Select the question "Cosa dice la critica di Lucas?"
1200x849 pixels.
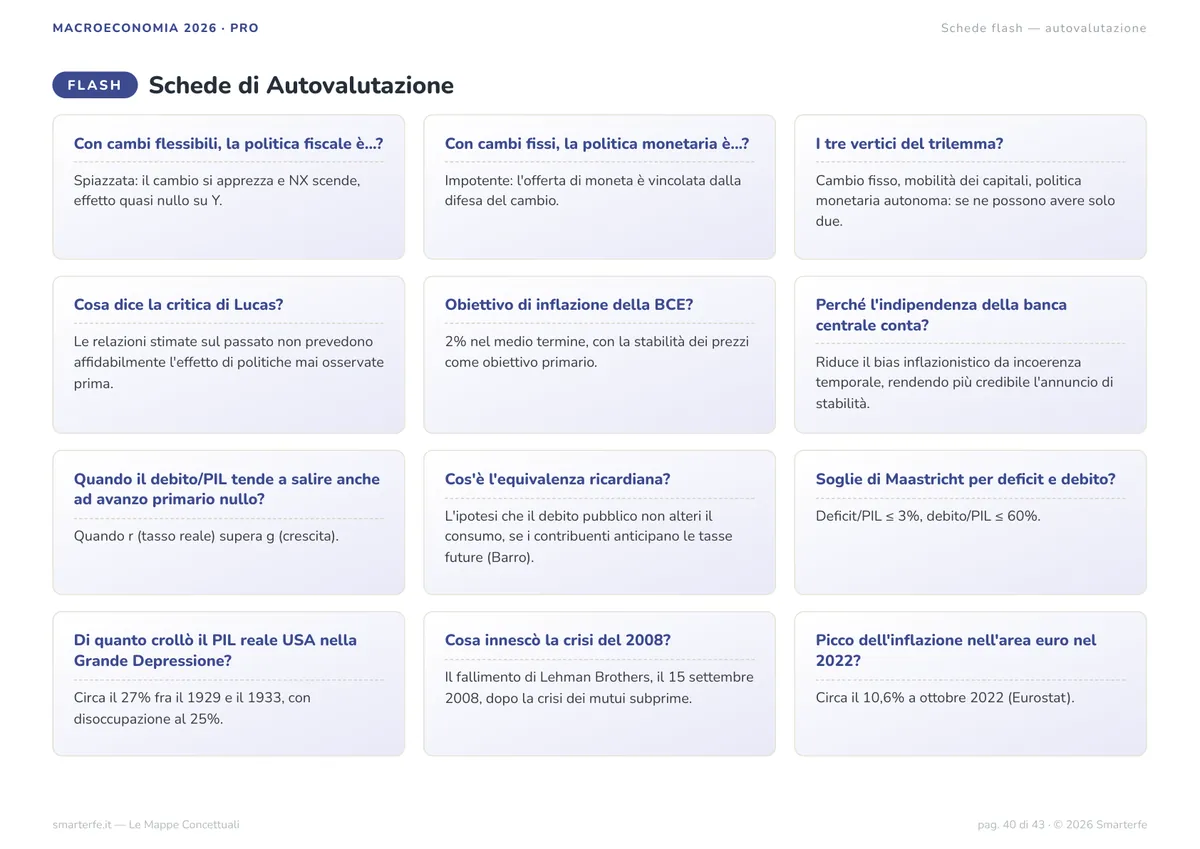point(179,305)
